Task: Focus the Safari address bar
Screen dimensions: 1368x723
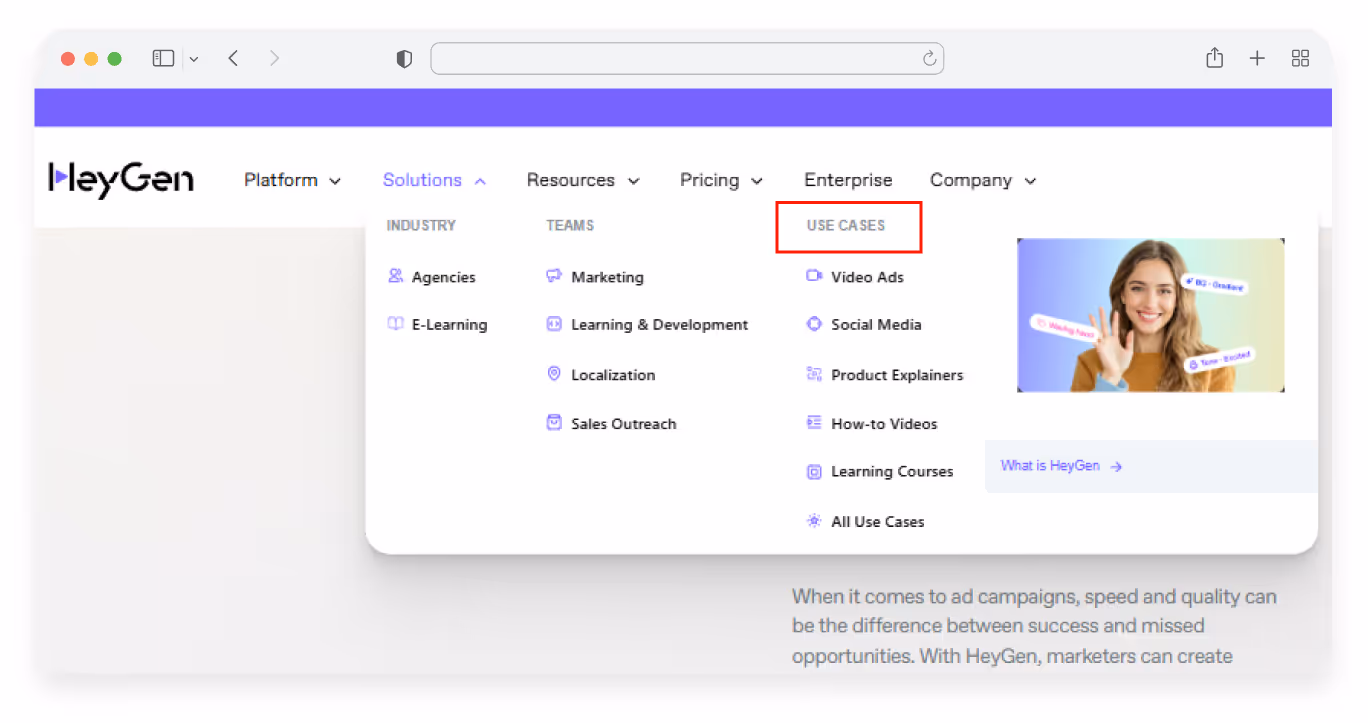Action: point(687,59)
